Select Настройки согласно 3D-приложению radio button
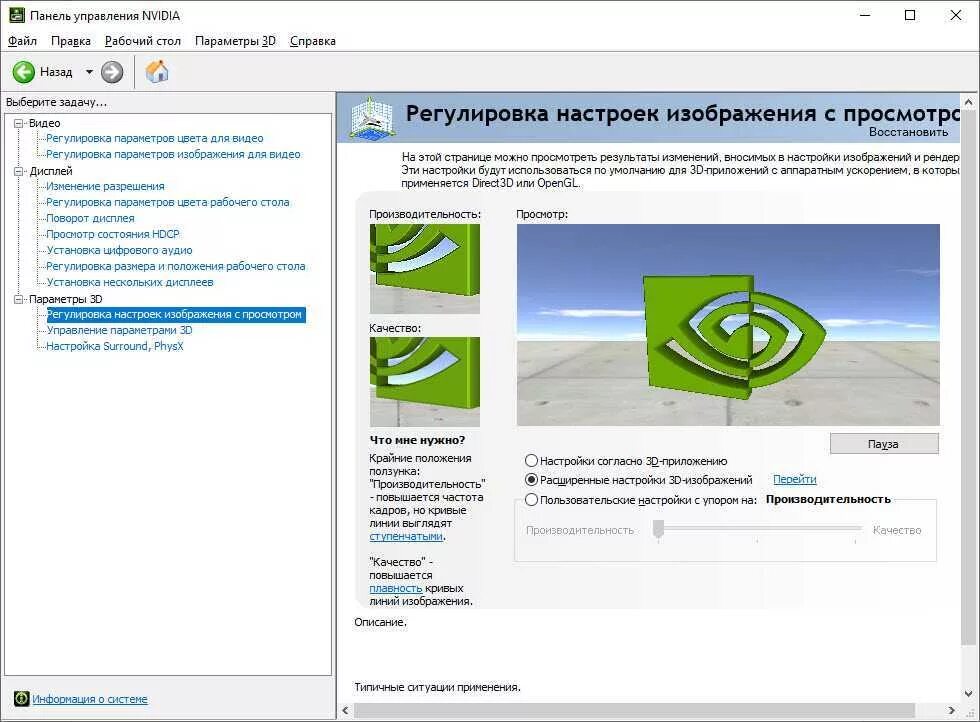Image resolution: width=980 pixels, height=722 pixels. tap(531, 461)
